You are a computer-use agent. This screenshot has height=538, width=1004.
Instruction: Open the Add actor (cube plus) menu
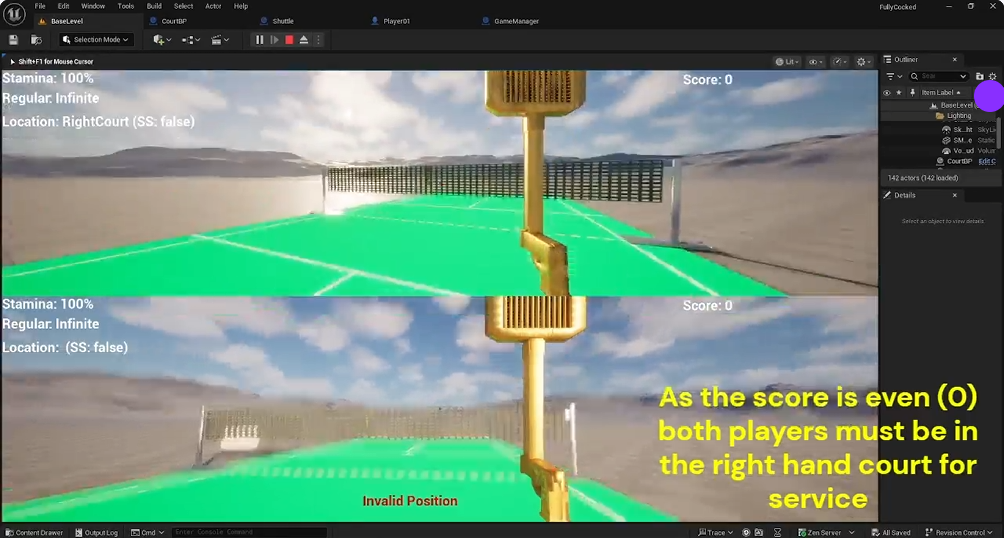[x=162, y=40]
